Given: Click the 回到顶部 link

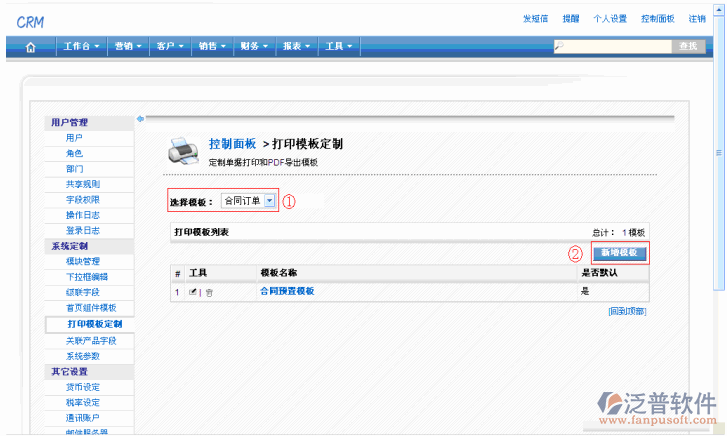Looking at the screenshot, I should 627,311.
